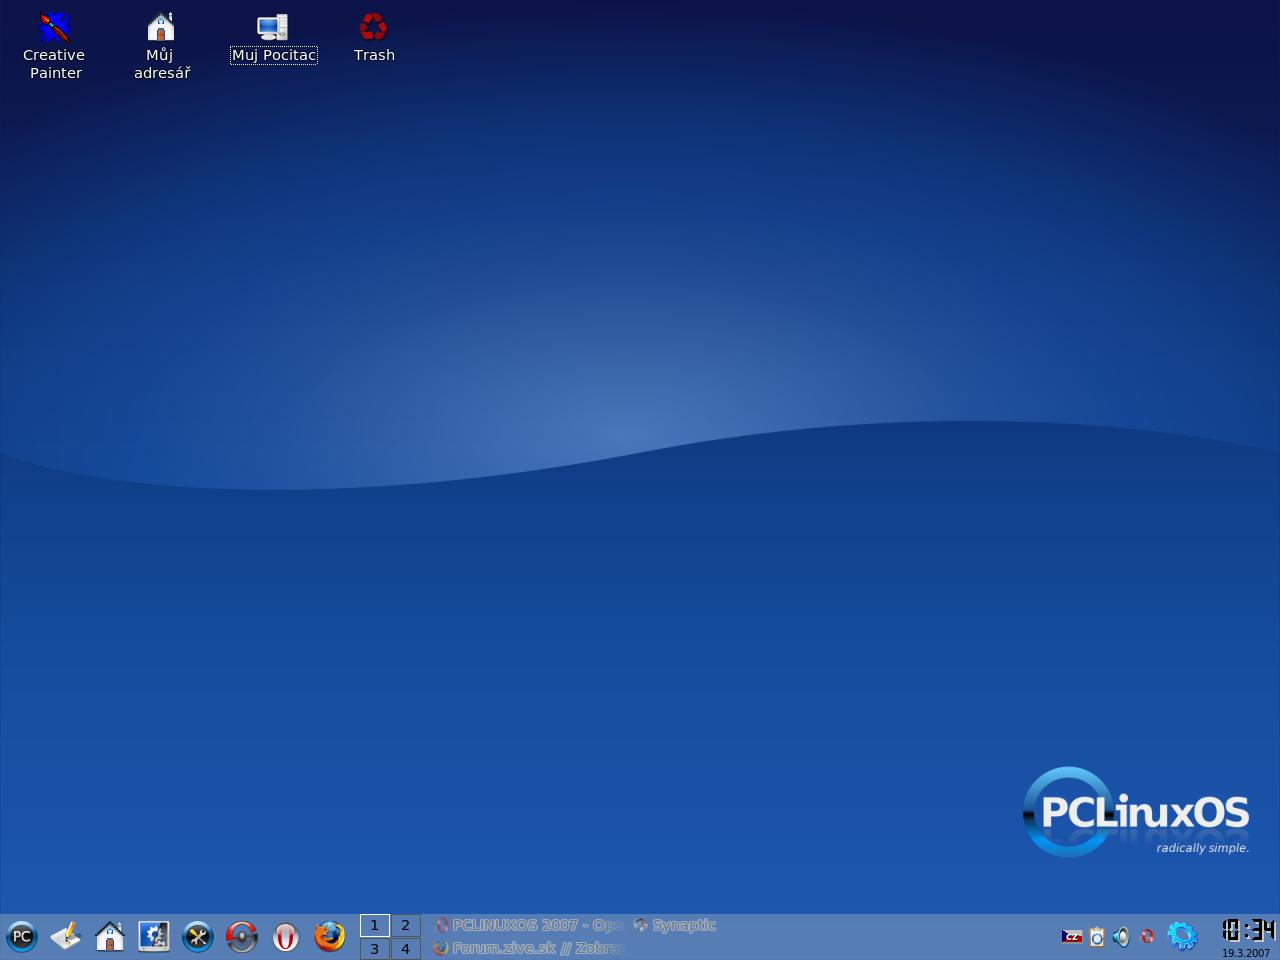Open the clipboard tool in system tray
1280x960 pixels.
pos(1097,937)
